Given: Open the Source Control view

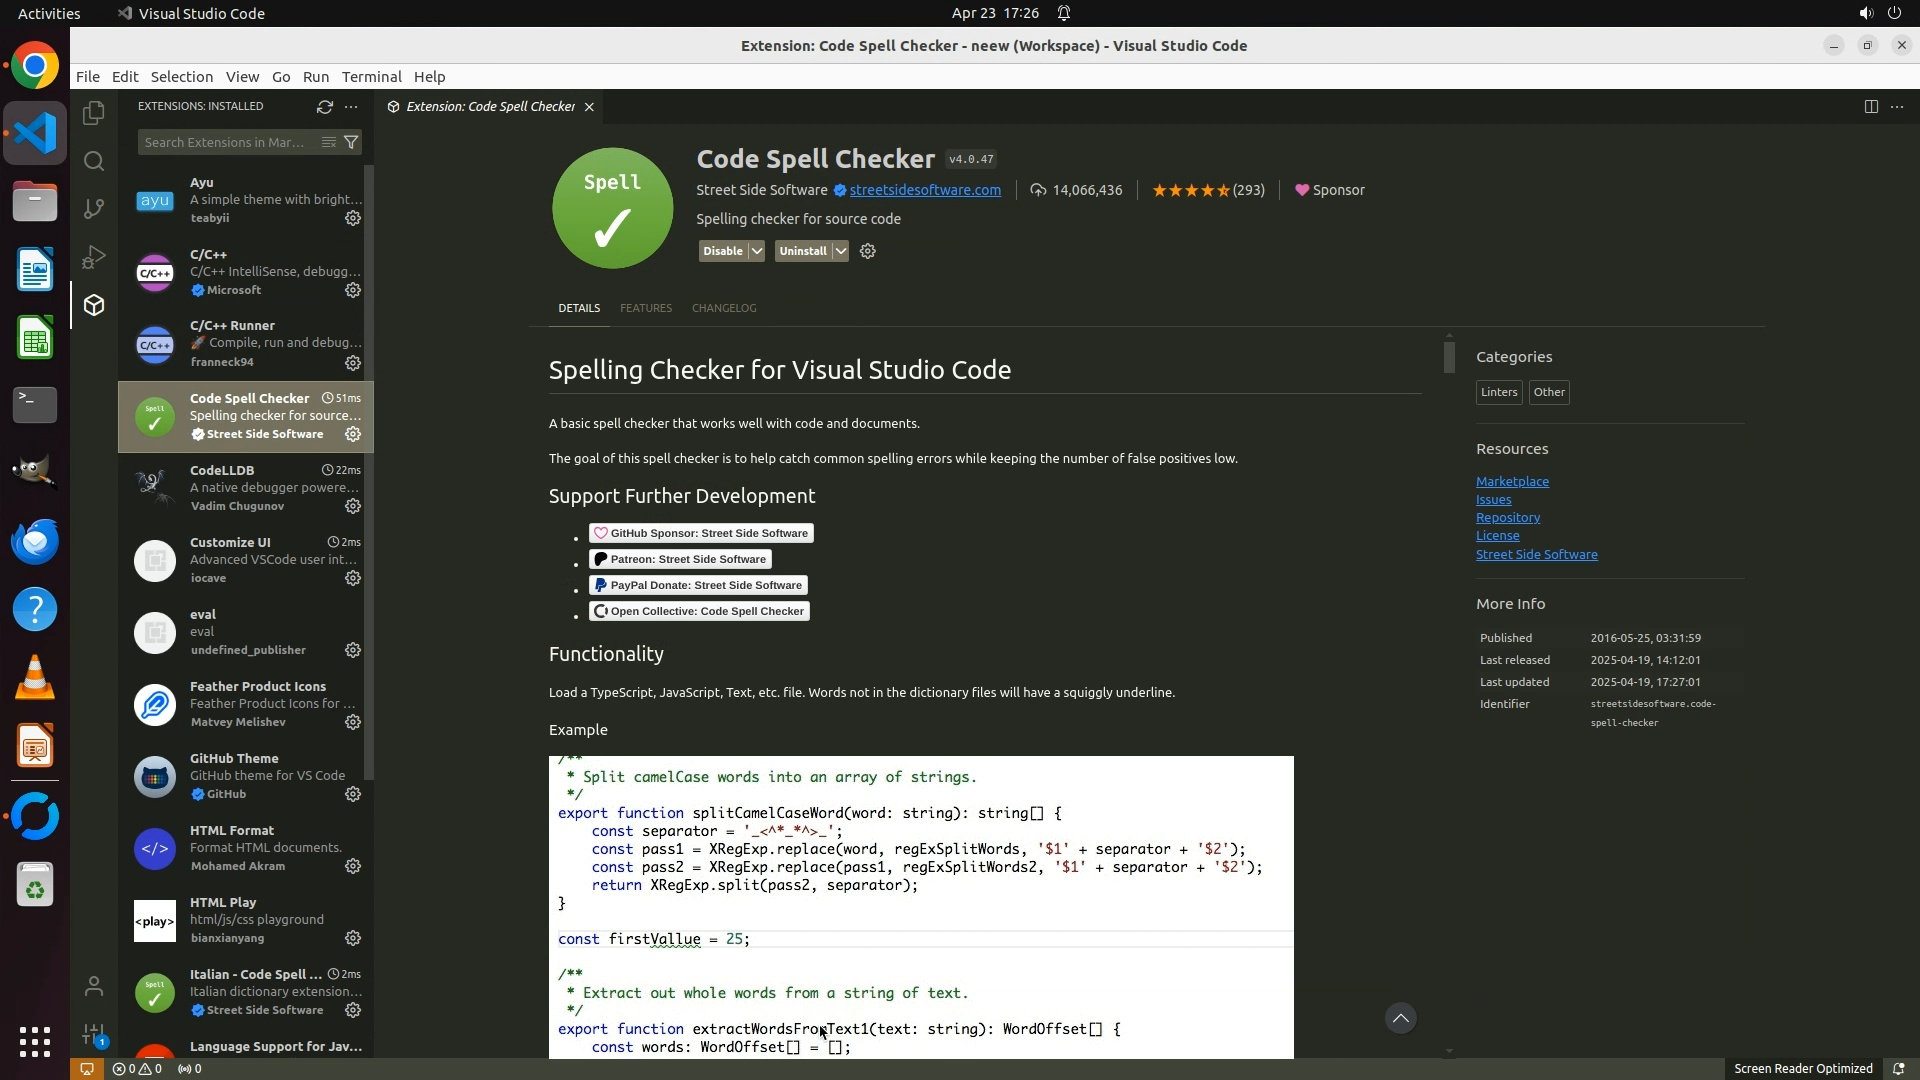Looking at the screenshot, I should coord(94,208).
